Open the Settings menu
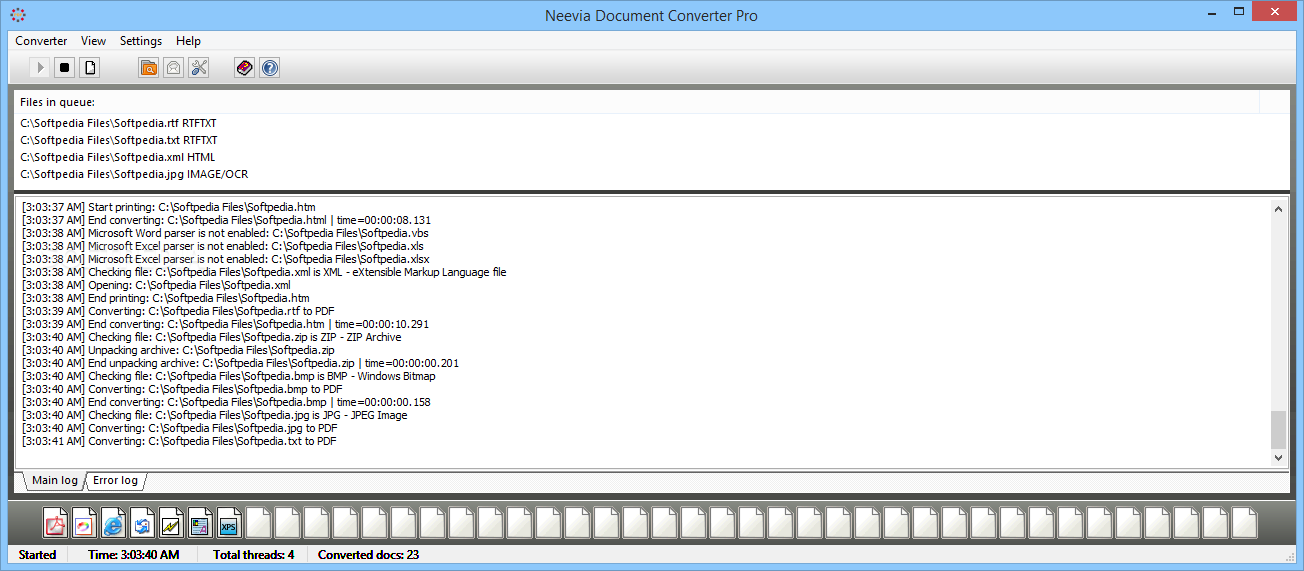 tap(141, 41)
